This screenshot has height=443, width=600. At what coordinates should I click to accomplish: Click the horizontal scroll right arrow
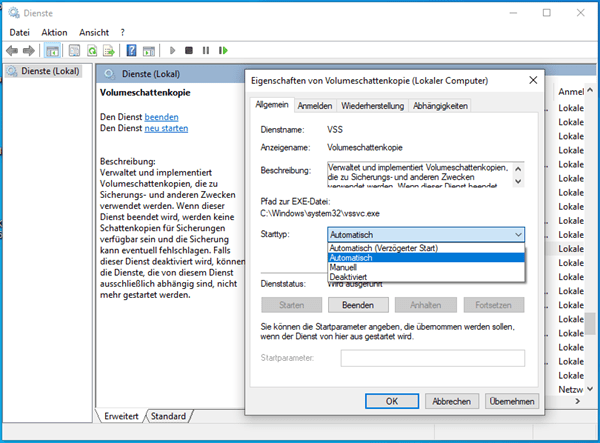point(578,401)
